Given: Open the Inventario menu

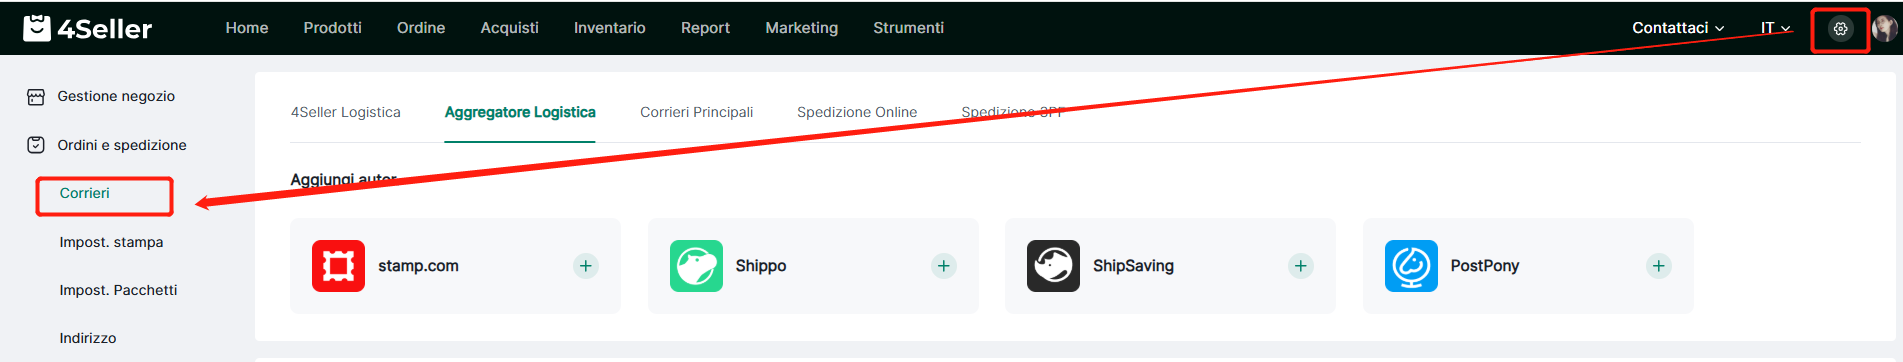Looking at the screenshot, I should (x=610, y=28).
